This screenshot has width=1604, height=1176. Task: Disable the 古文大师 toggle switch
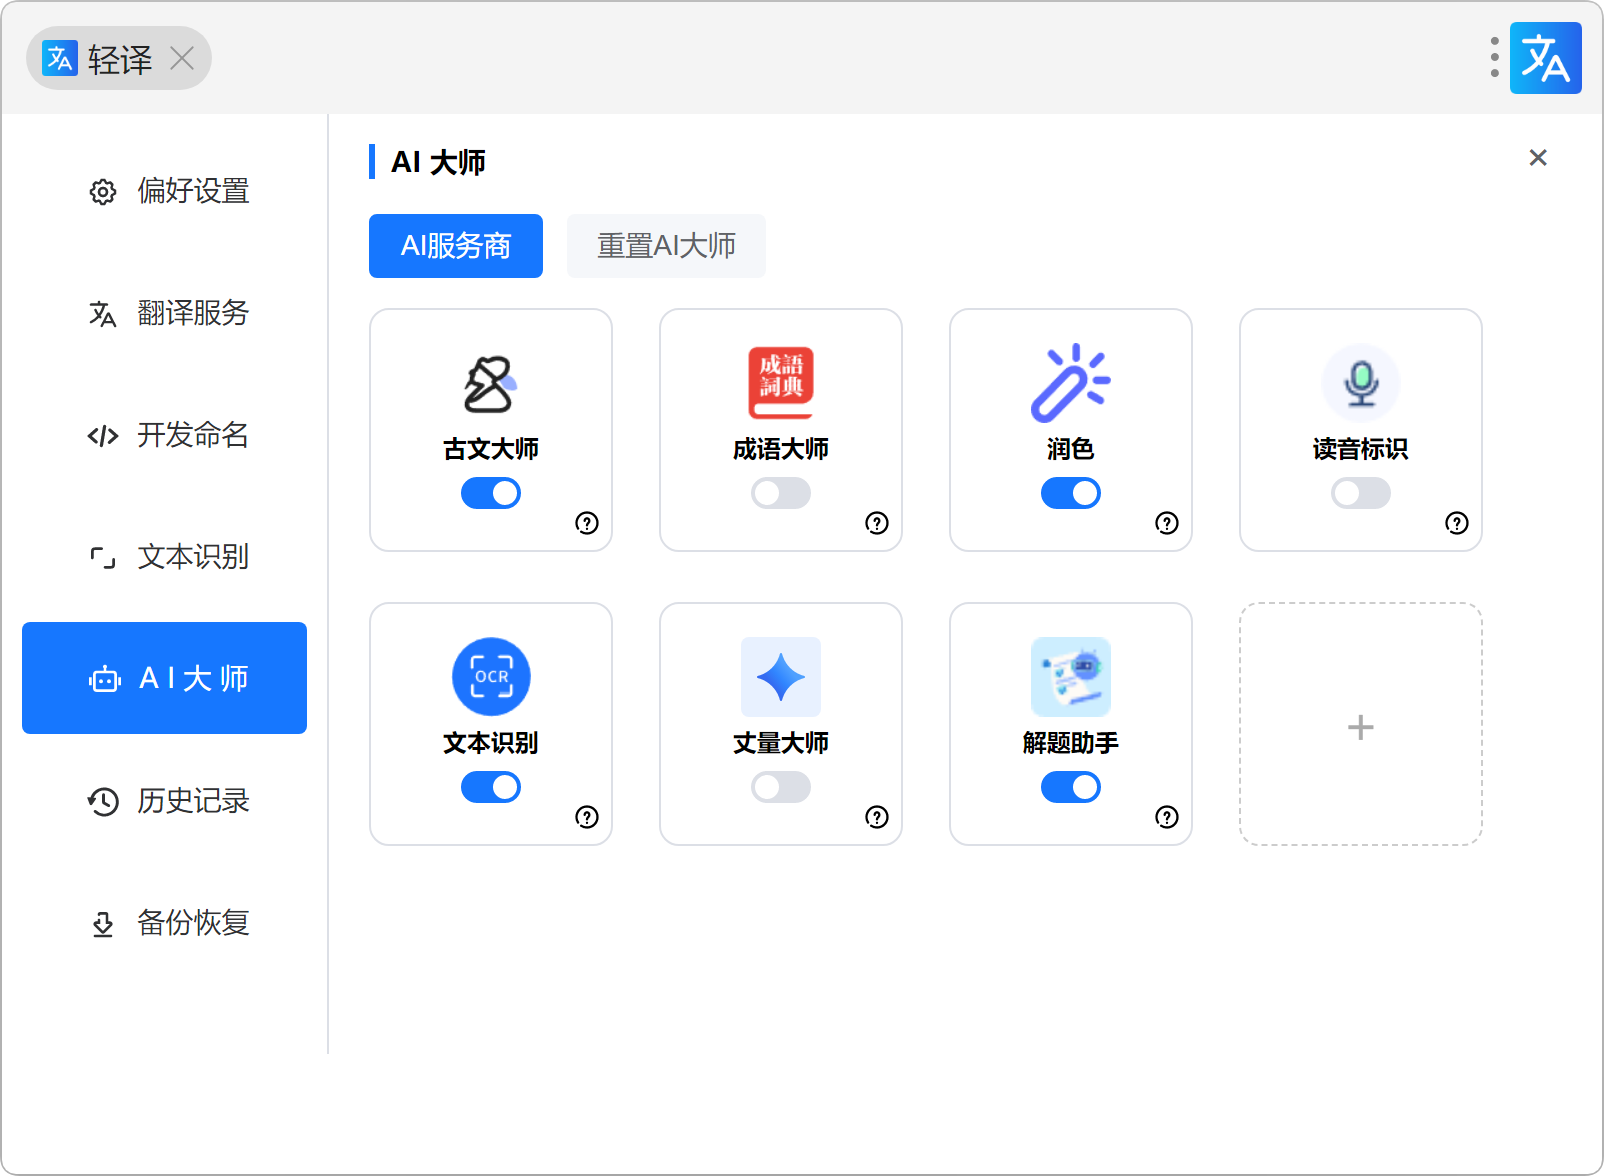[x=491, y=493]
